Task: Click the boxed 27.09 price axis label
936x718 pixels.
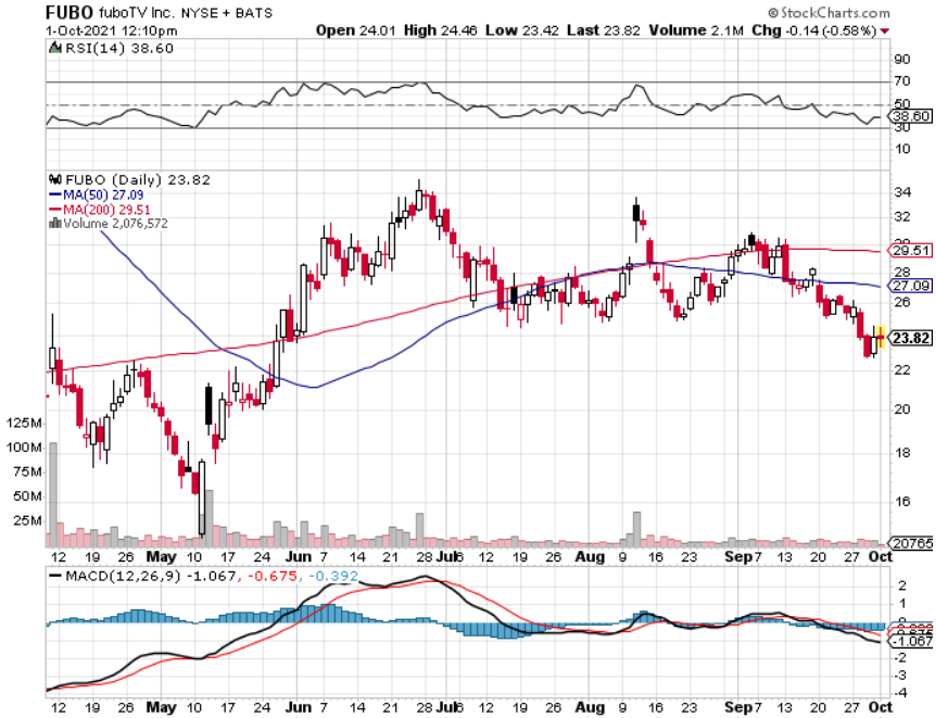Action: (x=912, y=286)
